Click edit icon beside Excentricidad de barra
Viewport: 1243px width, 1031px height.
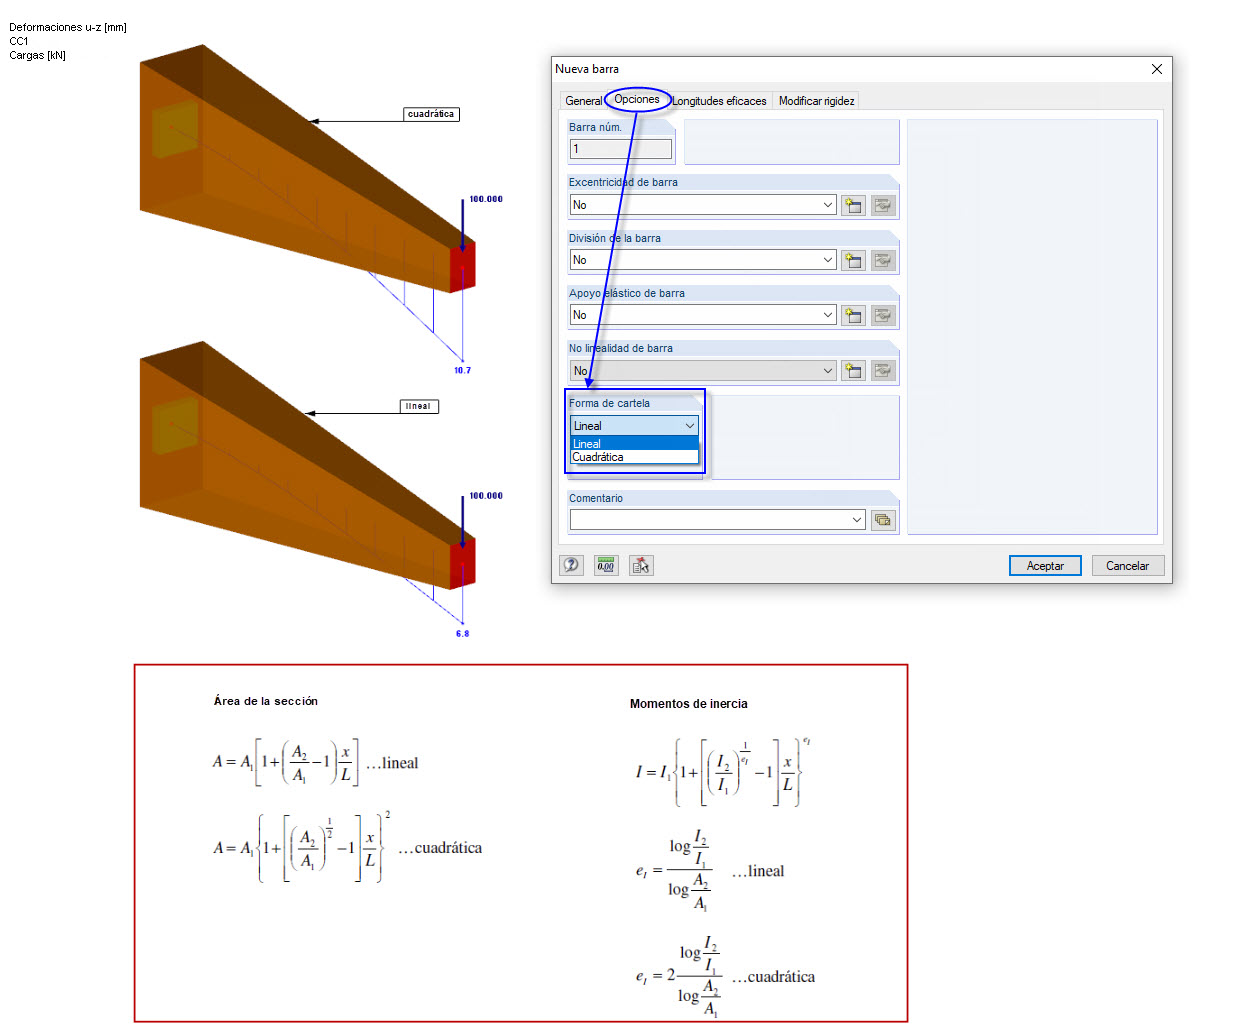tap(883, 205)
